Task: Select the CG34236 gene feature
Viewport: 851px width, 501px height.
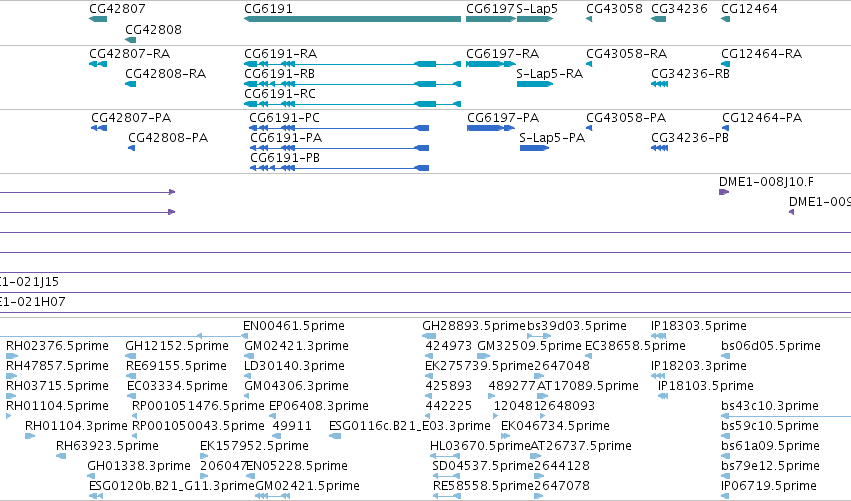Action: pos(658,19)
